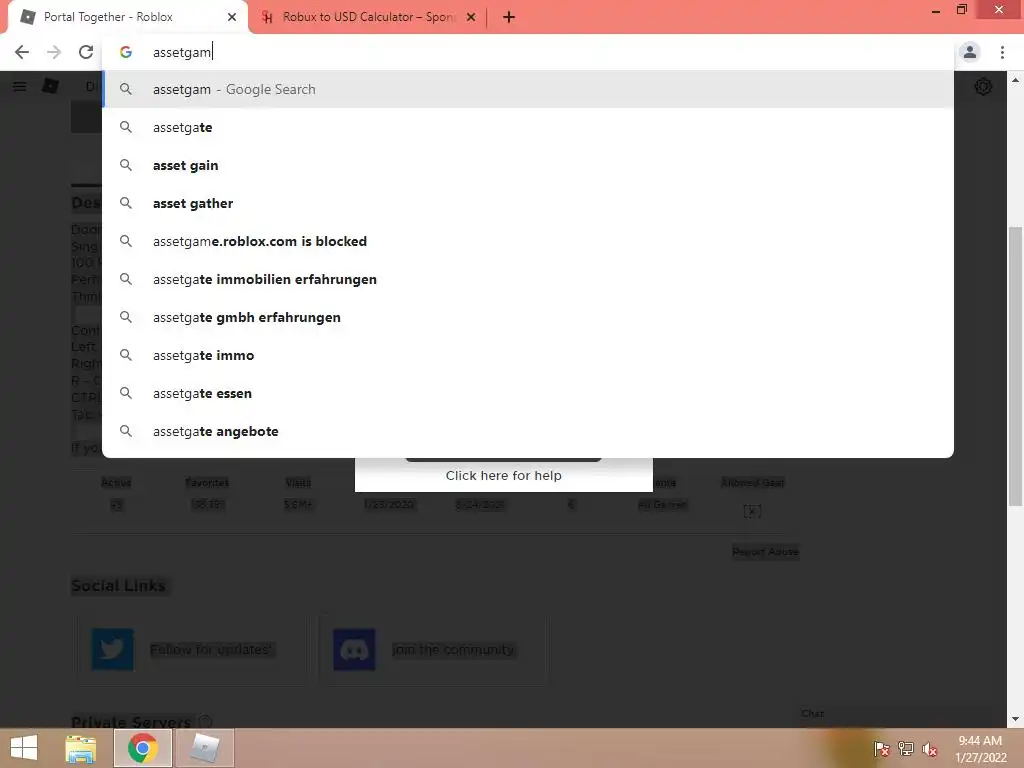Select the 'assetgate angebote' suggestion
Viewport: 1024px width, 768px height.
click(x=528, y=431)
